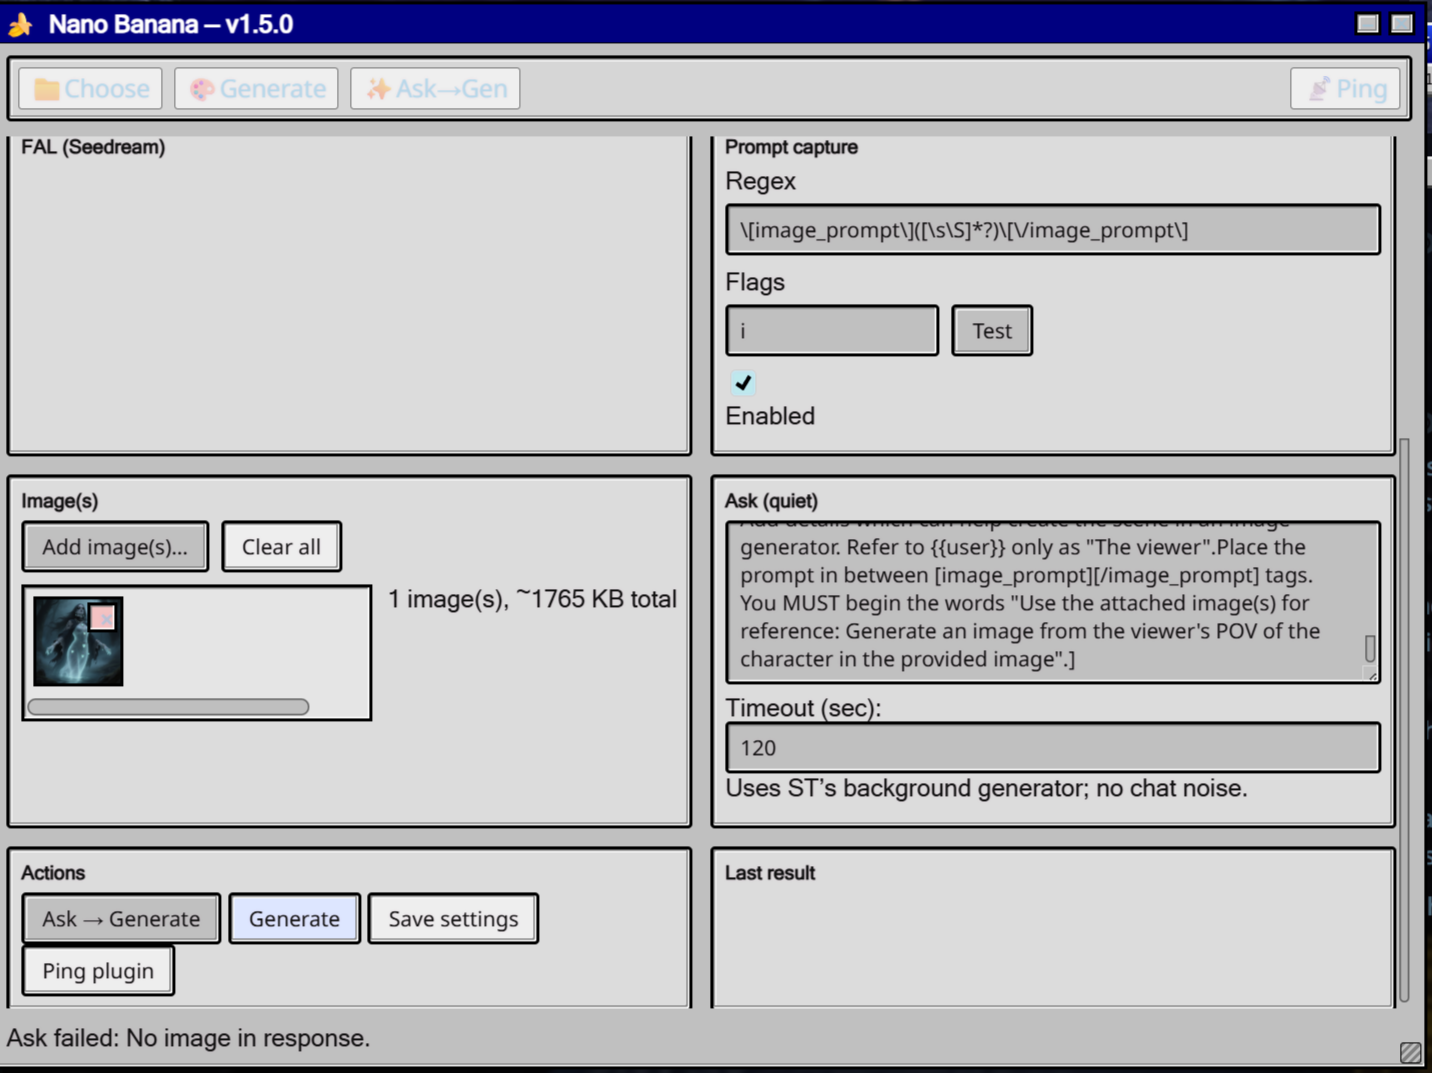Click the '1 image(s), ~1765 KB total' text

point(533,599)
